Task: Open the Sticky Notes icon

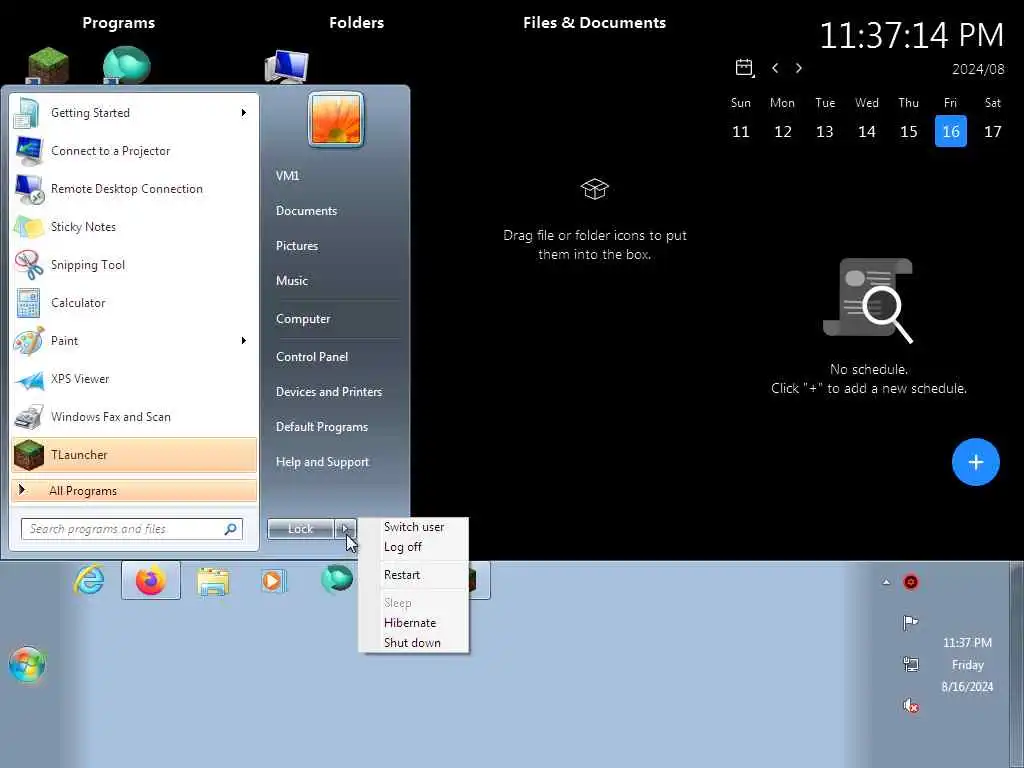Action: pyautogui.click(x=29, y=227)
